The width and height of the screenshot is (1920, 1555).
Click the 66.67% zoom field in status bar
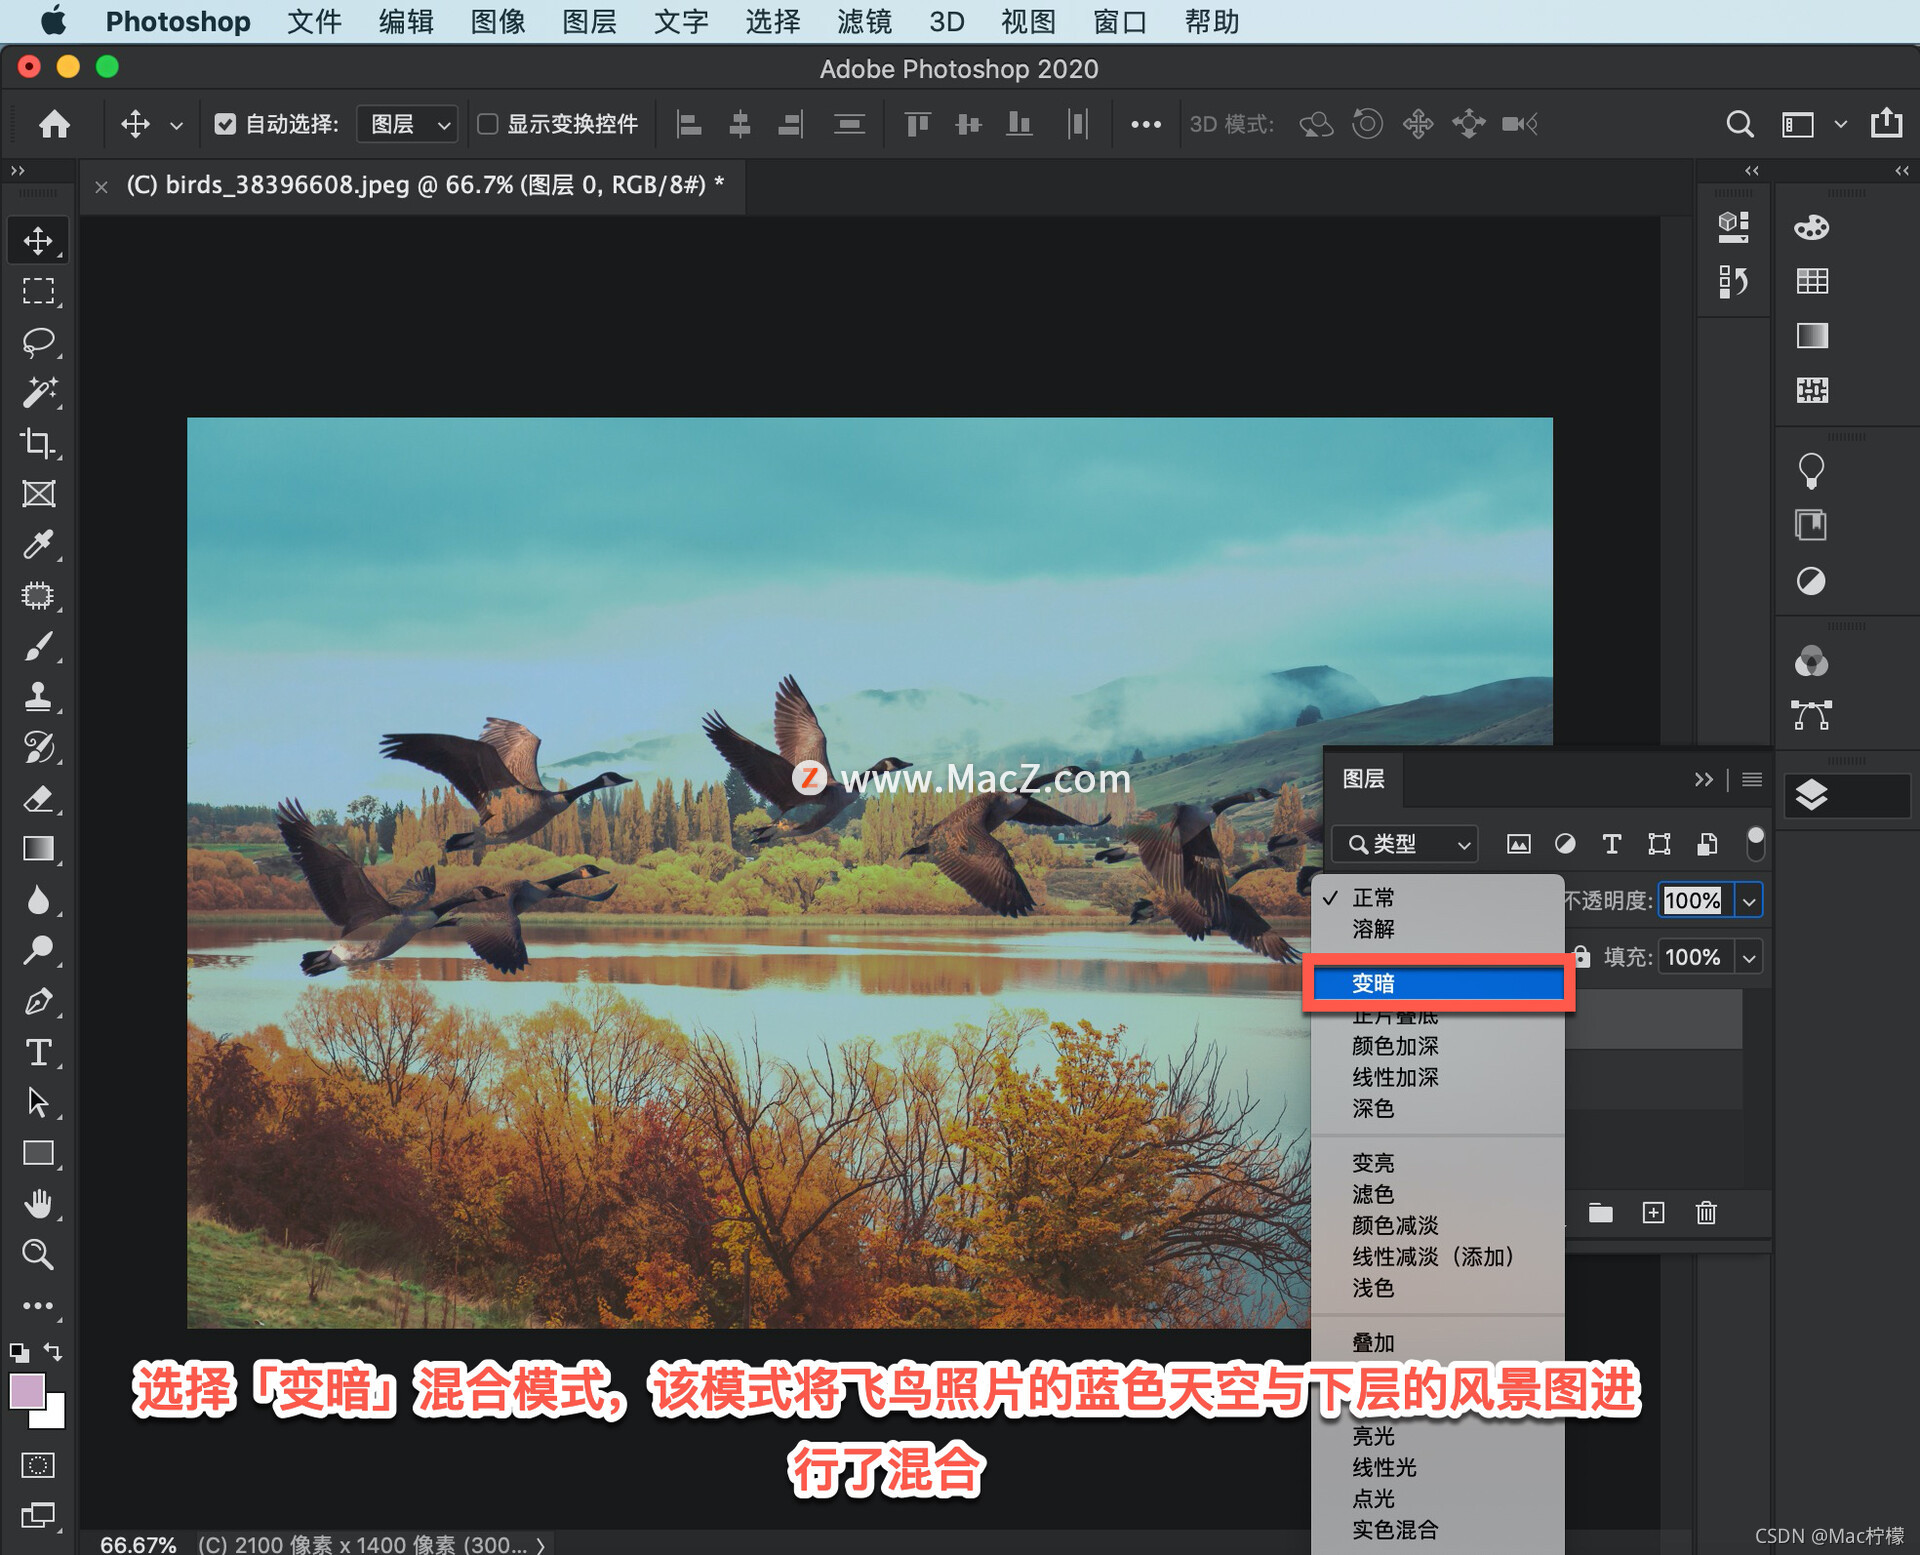point(137,1543)
